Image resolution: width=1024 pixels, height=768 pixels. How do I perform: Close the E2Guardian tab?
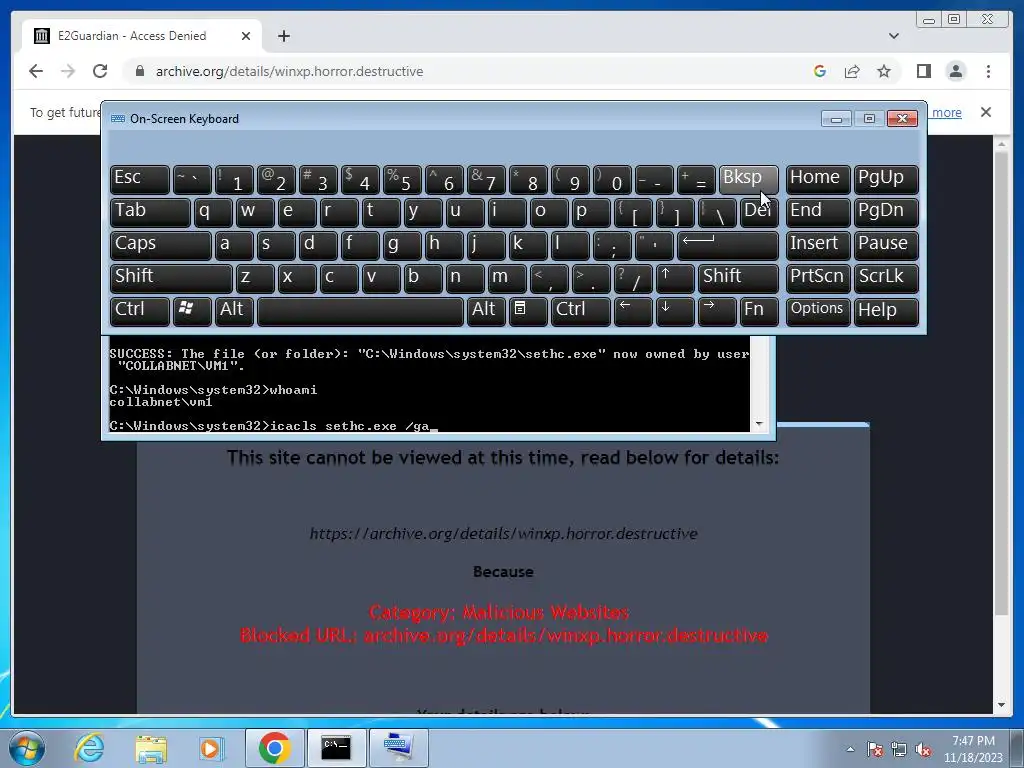click(x=246, y=36)
